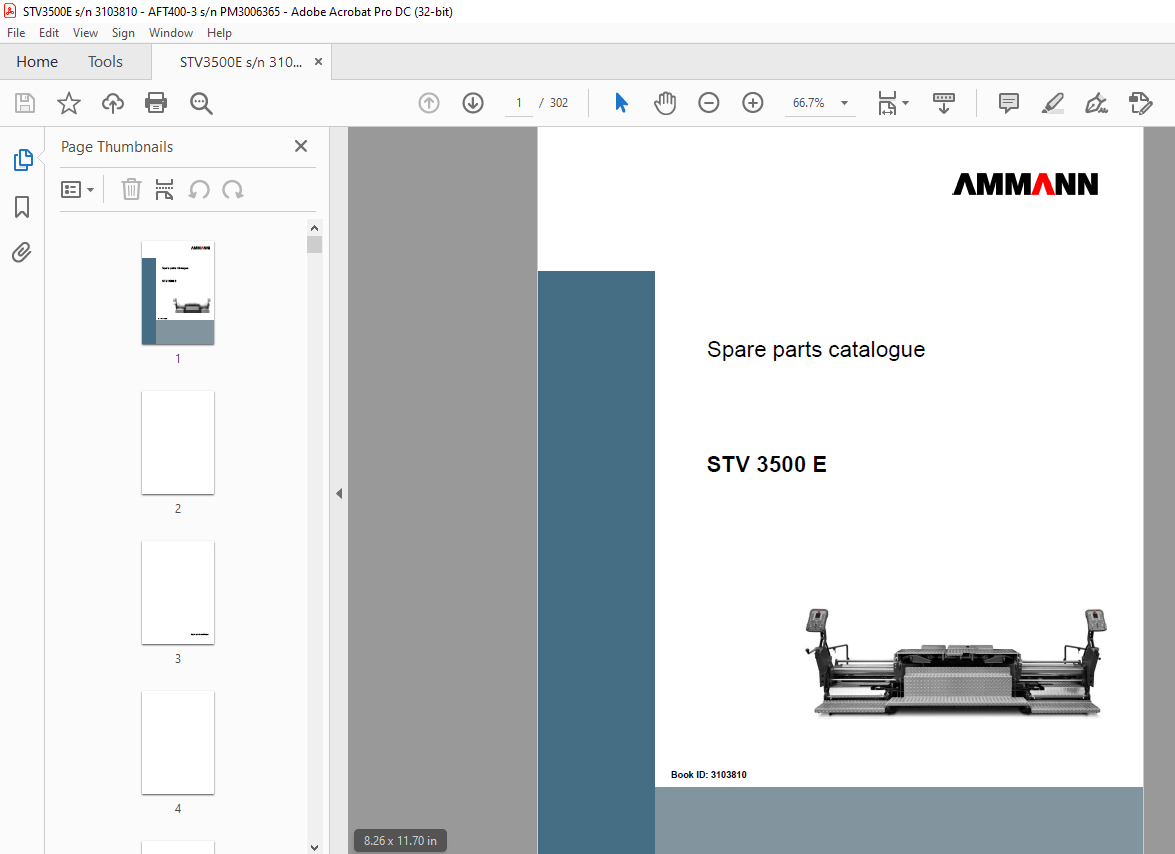Open the thumbnails options dropdown

77,190
